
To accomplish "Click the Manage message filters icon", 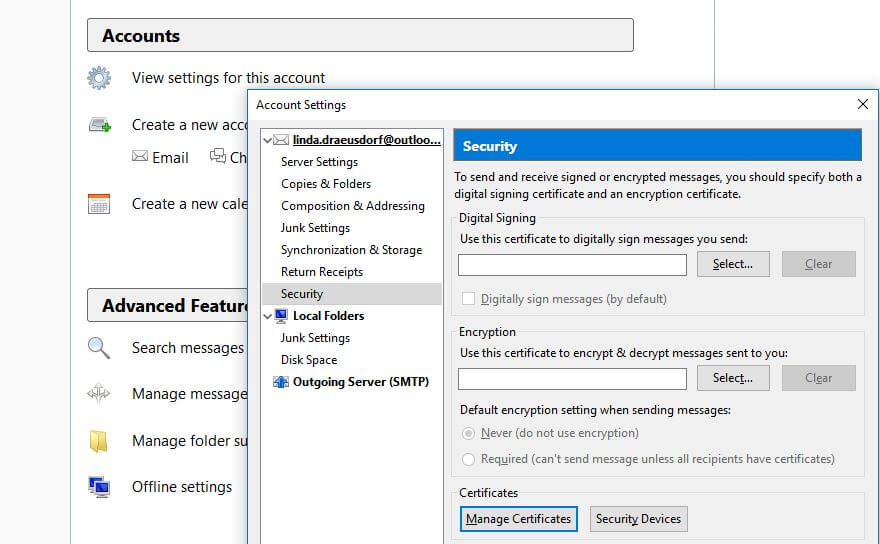I will (x=99, y=394).
